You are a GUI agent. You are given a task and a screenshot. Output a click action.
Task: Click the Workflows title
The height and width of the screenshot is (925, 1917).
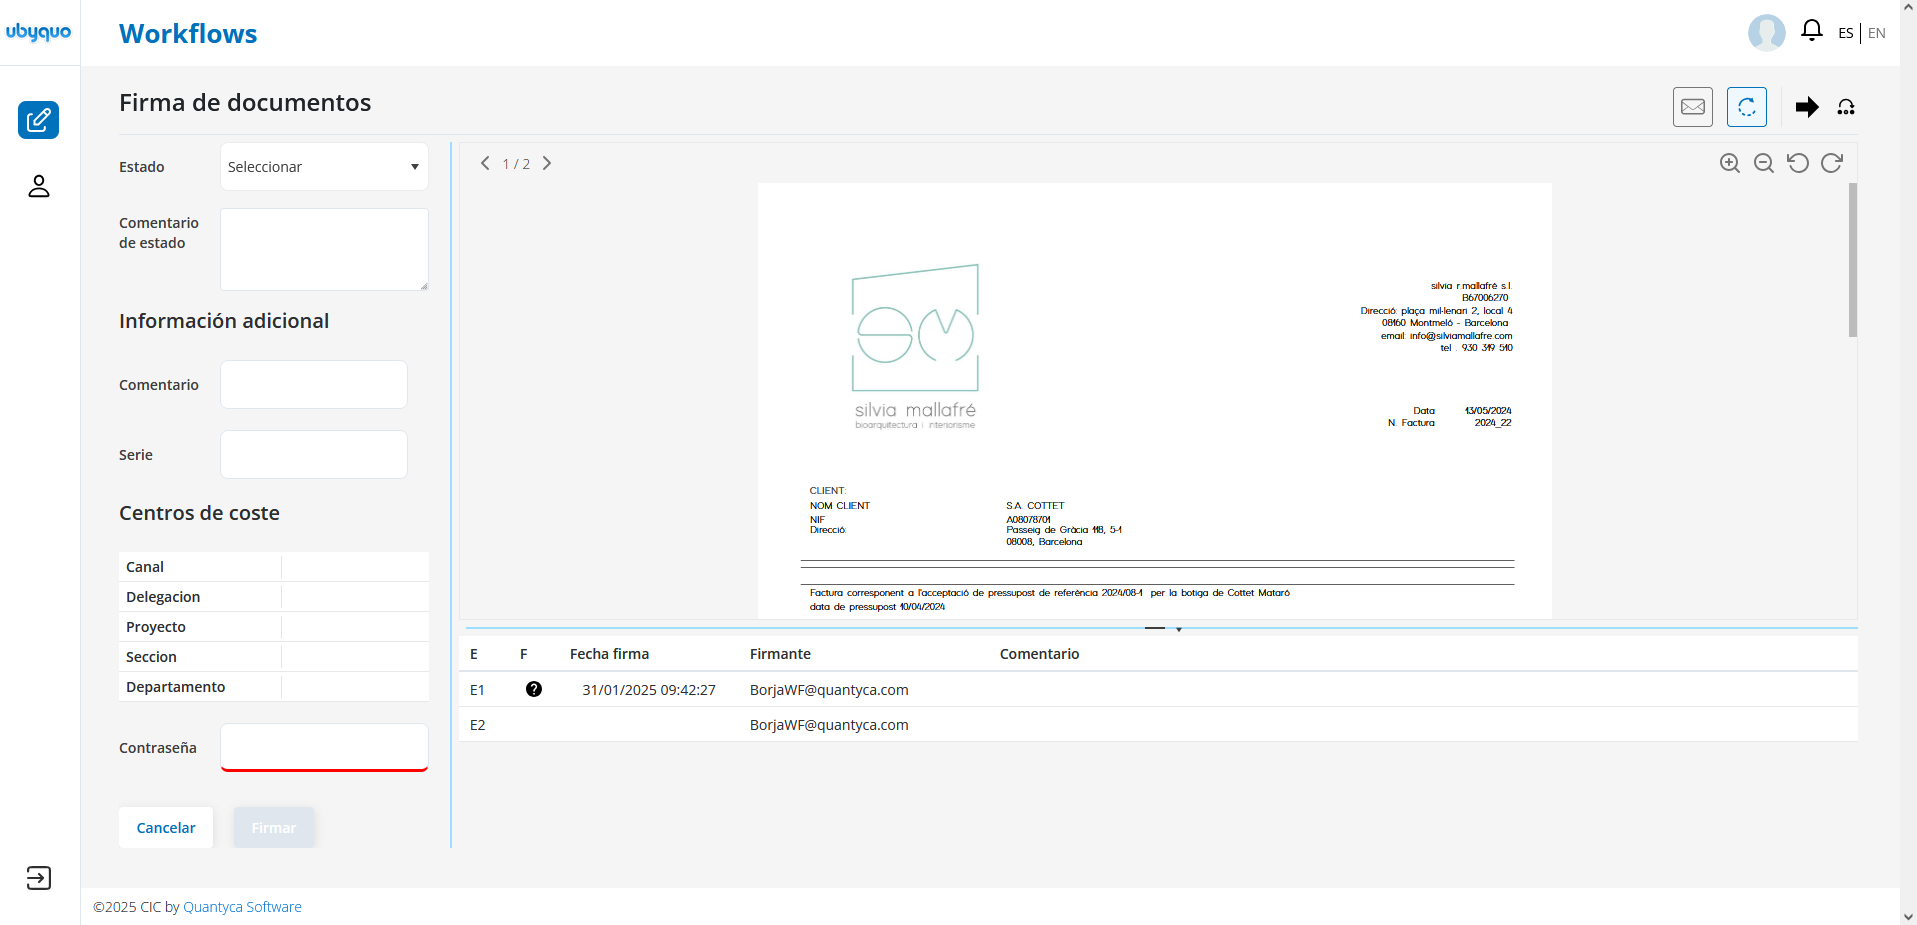(x=188, y=34)
